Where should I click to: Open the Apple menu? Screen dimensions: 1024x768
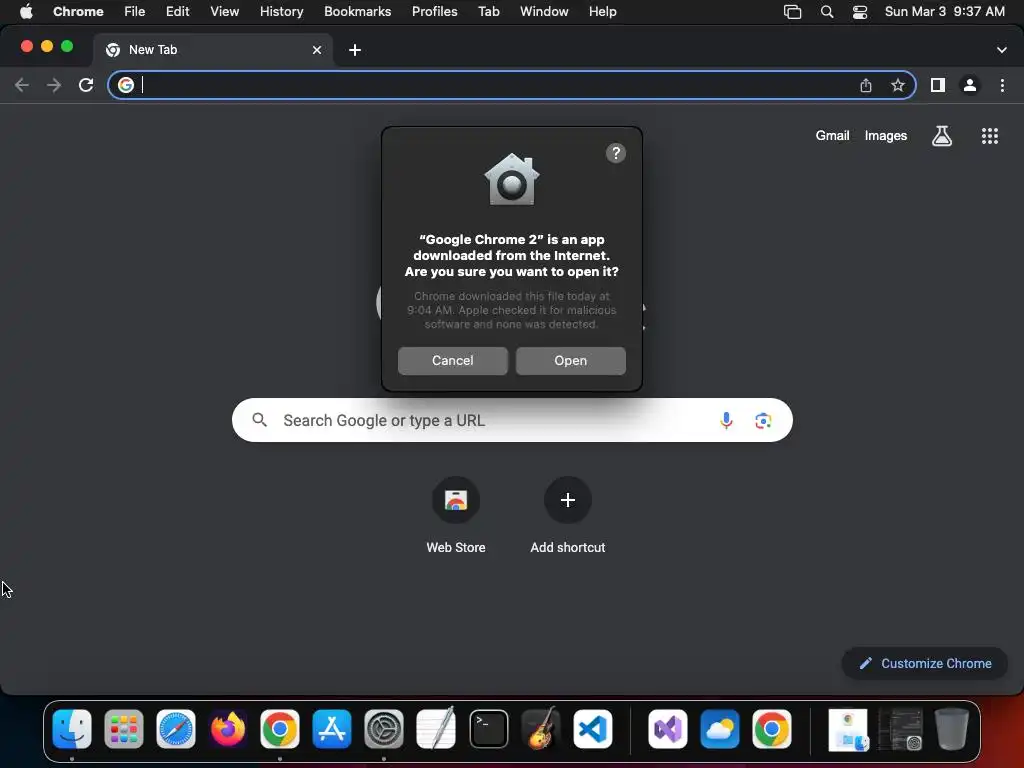[26, 12]
